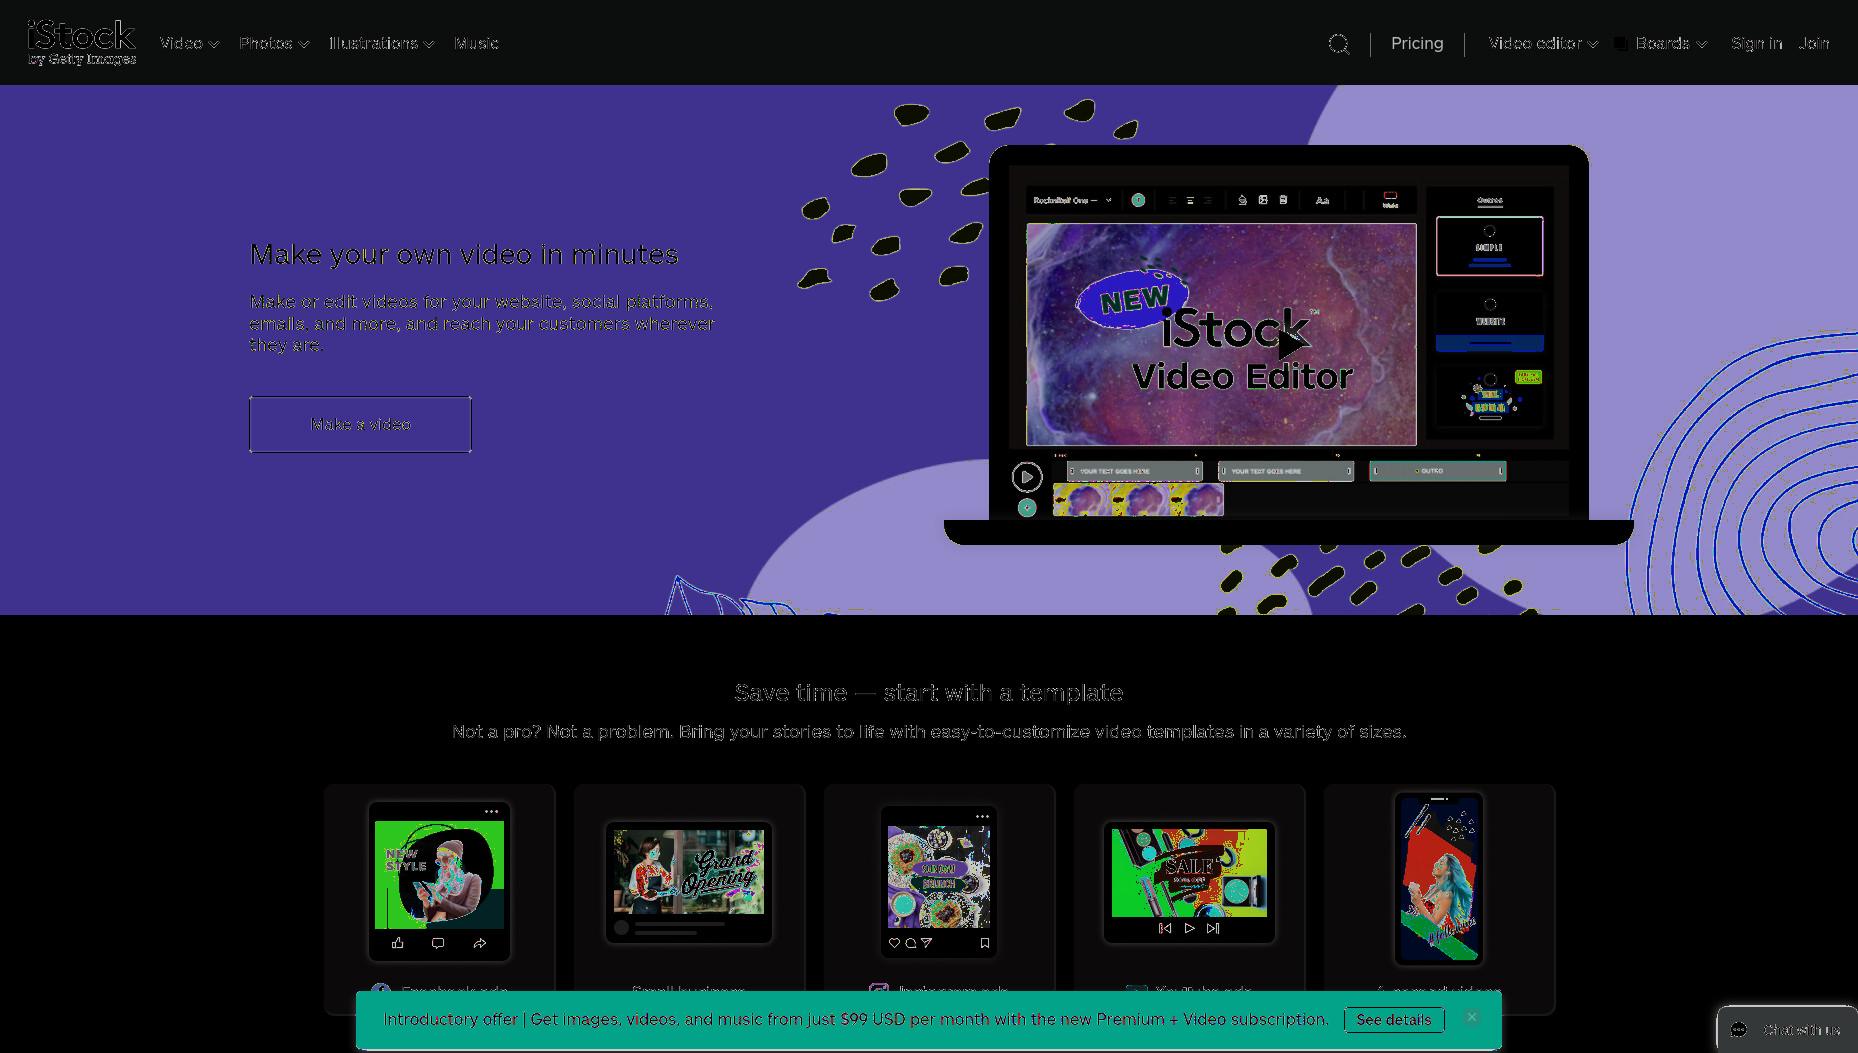This screenshot has height=1053, width=1858.
Task: Close the introductory offer banner
Action: [1471, 1017]
